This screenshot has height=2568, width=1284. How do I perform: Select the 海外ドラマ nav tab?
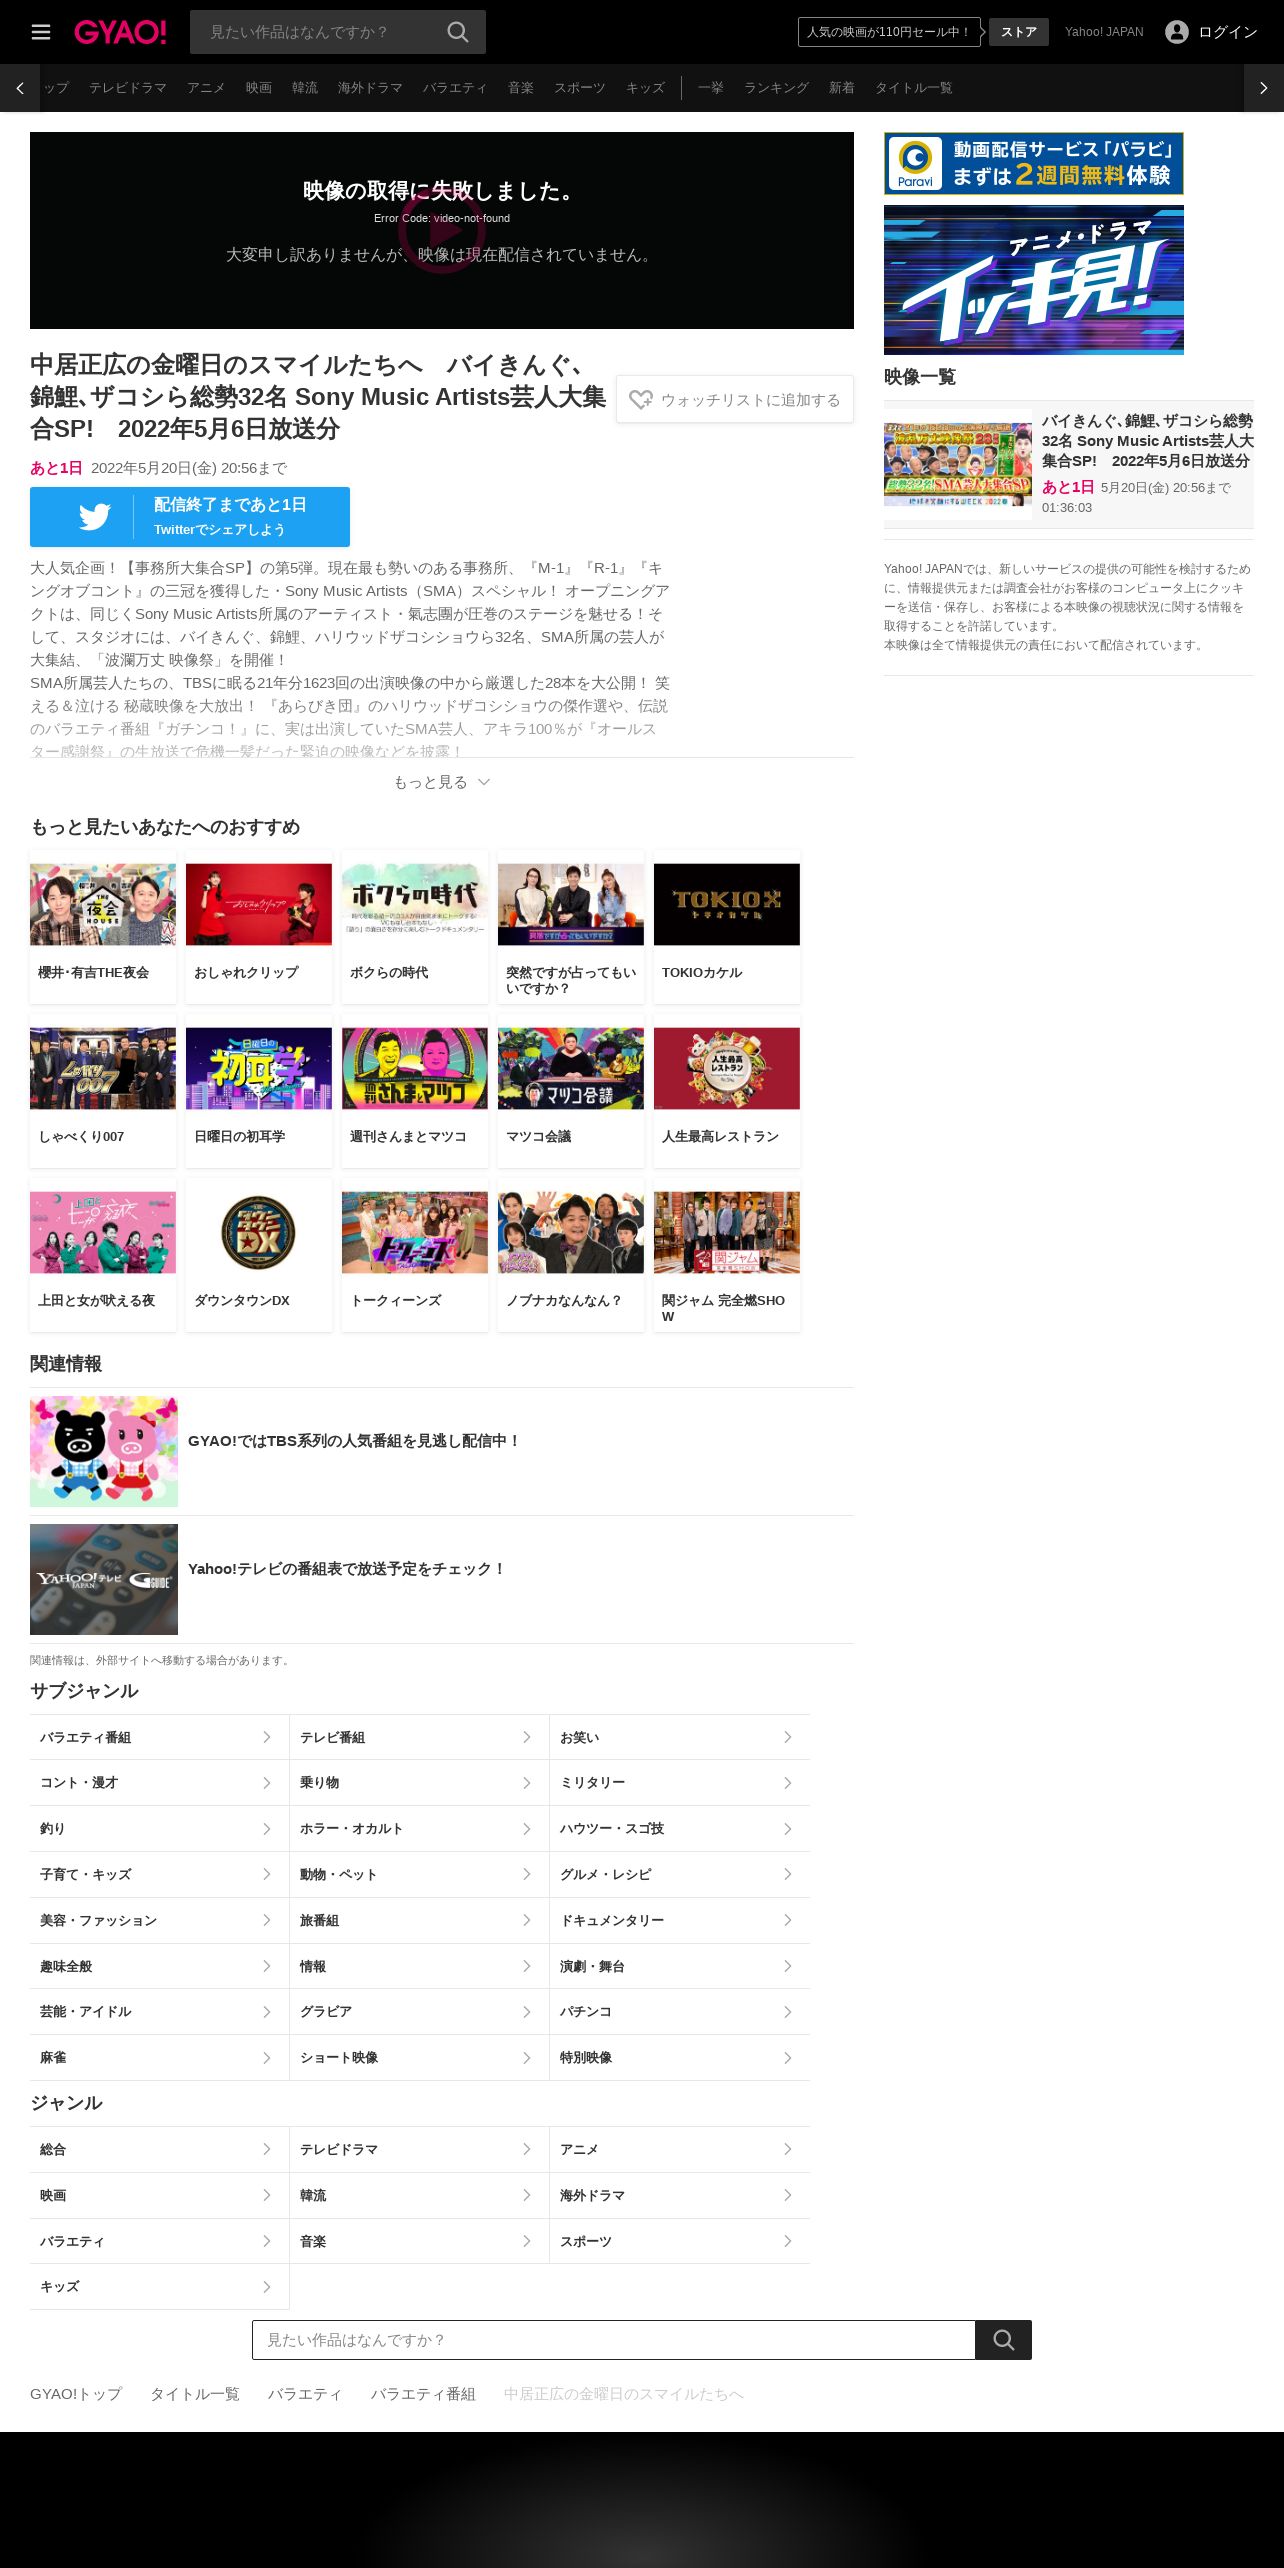click(370, 88)
